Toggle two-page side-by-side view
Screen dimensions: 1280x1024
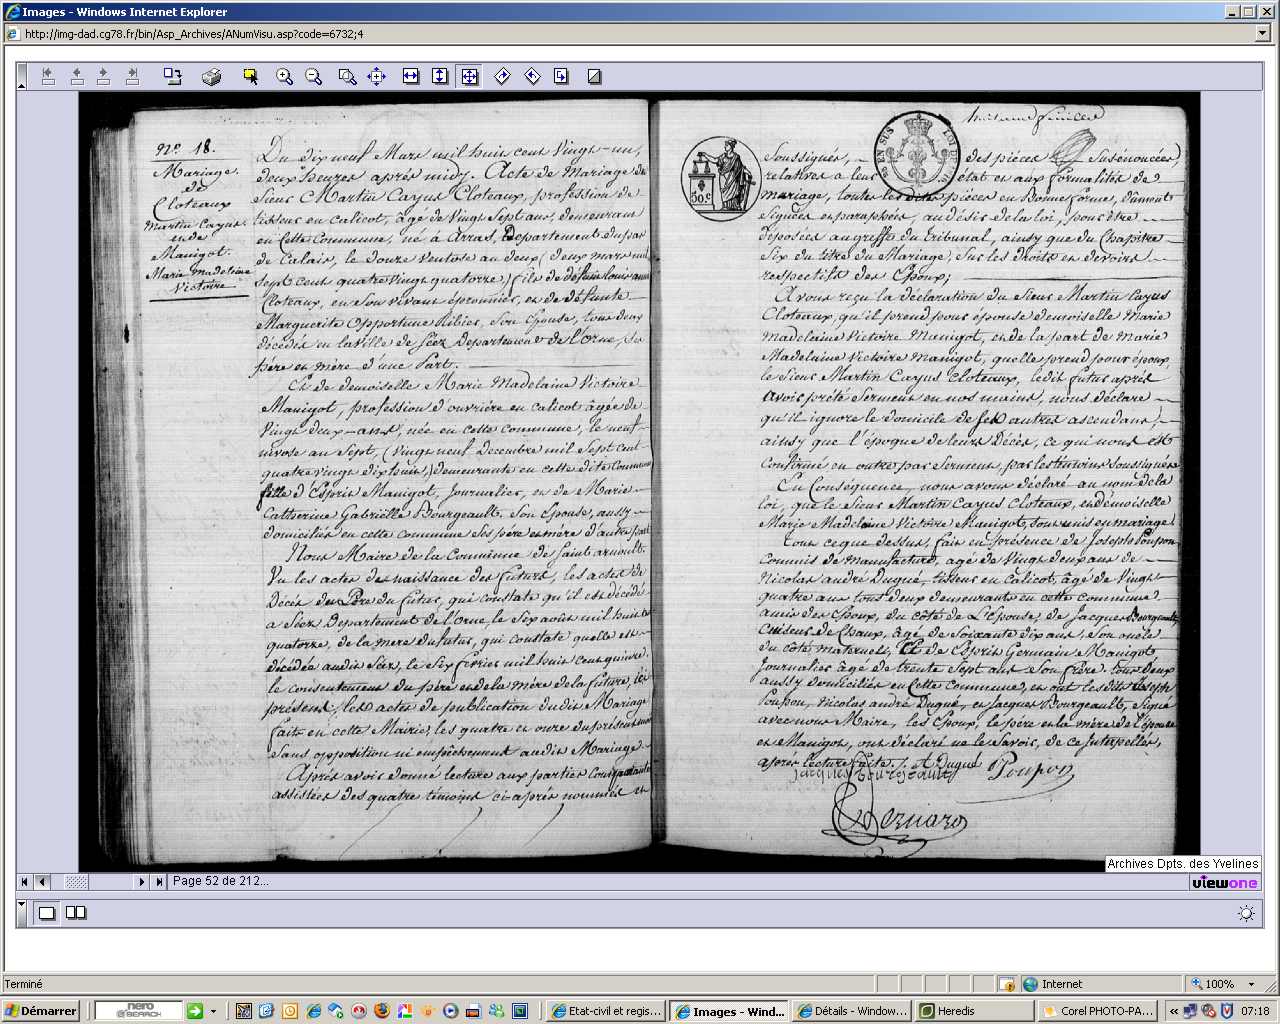tap(76, 912)
